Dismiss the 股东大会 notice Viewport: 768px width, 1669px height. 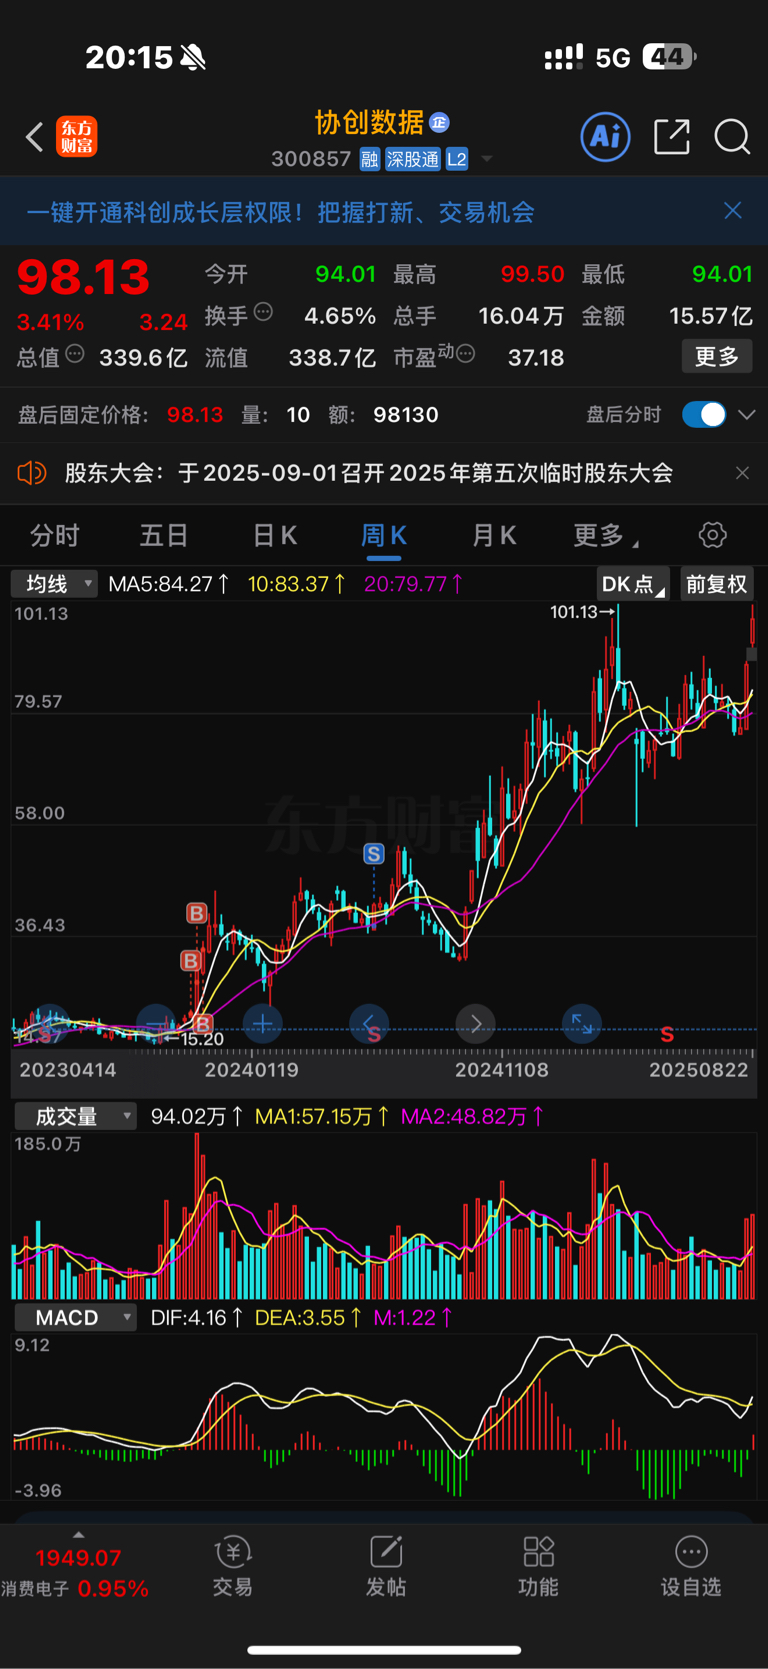[x=742, y=473]
